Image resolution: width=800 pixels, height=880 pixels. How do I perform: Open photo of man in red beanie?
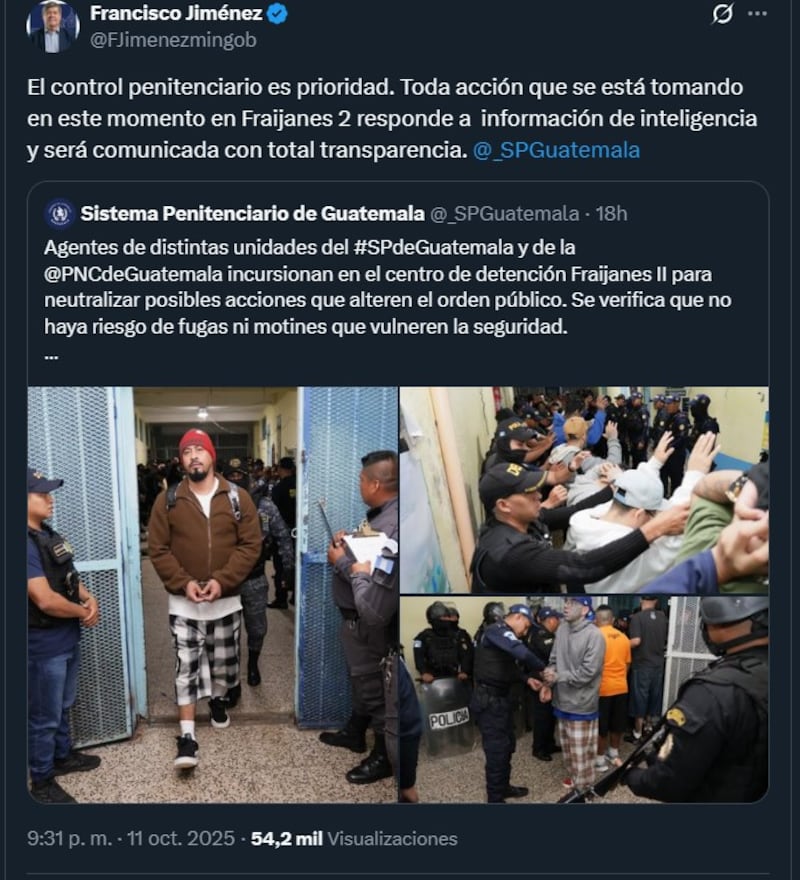pyautogui.click(x=213, y=594)
